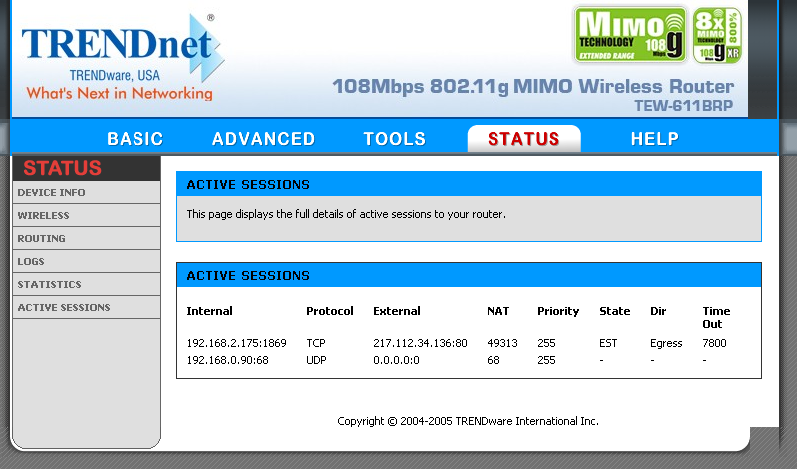
Task: Click the 192.168.2.175:1869 internal address
Action: (x=236, y=343)
